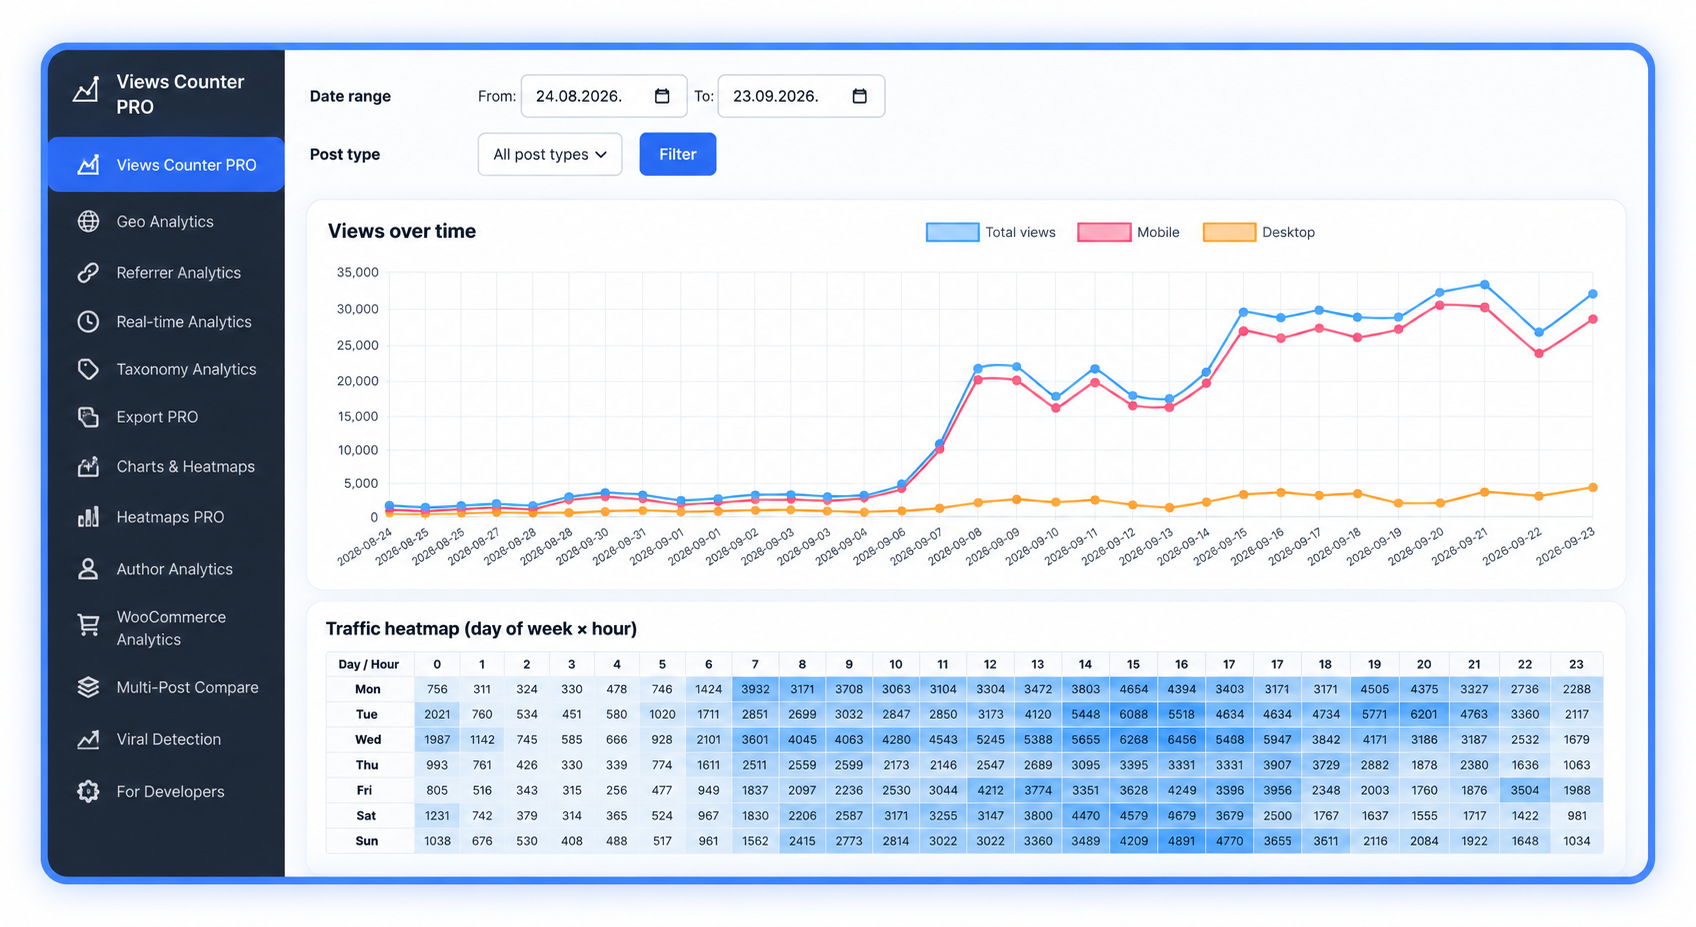Screen dimensions: 1696x927
Task: Click the globe icon for Geo Analytics
Action: pyautogui.click(x=88, y=221)
